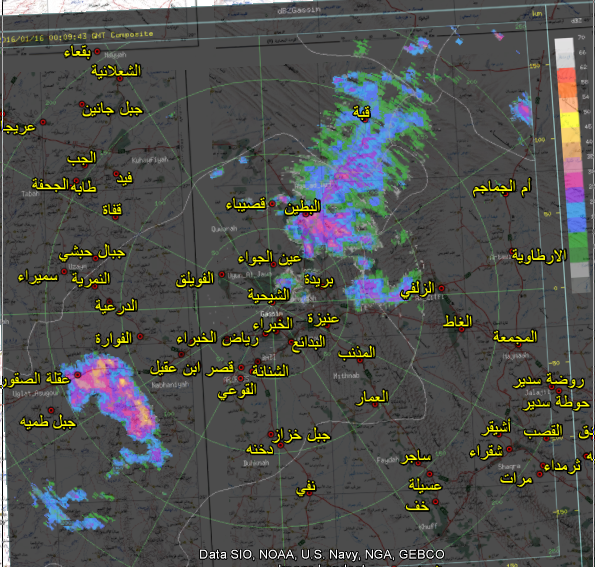Click the بريدة city label
The image size is (595, 567).
point(319,280)
